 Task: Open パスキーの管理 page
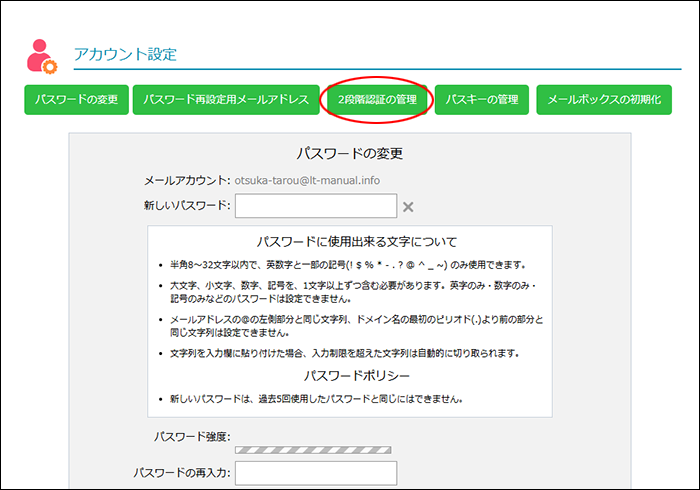tap(481, 100)
